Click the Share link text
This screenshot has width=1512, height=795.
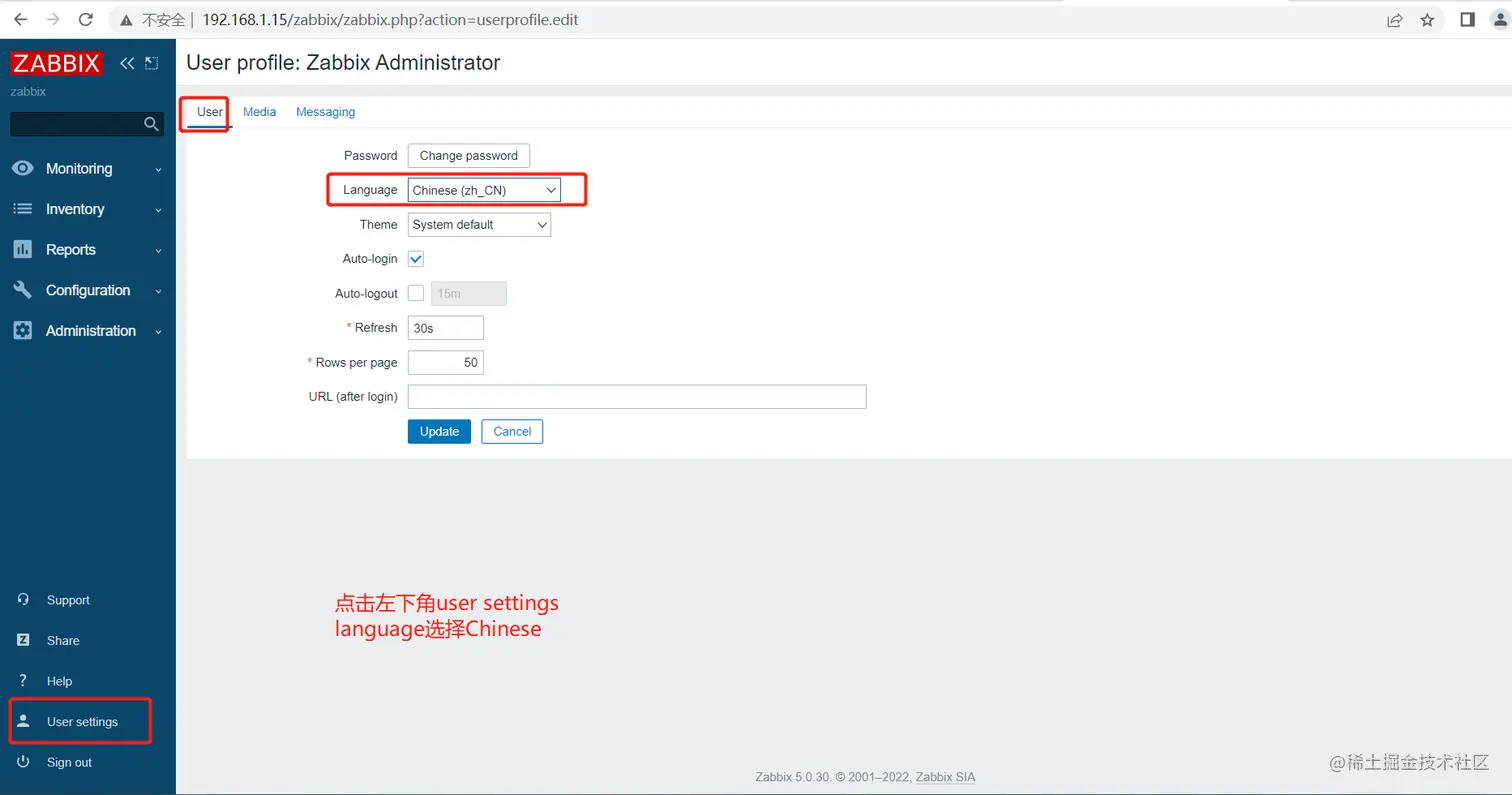tap(63, 640)
